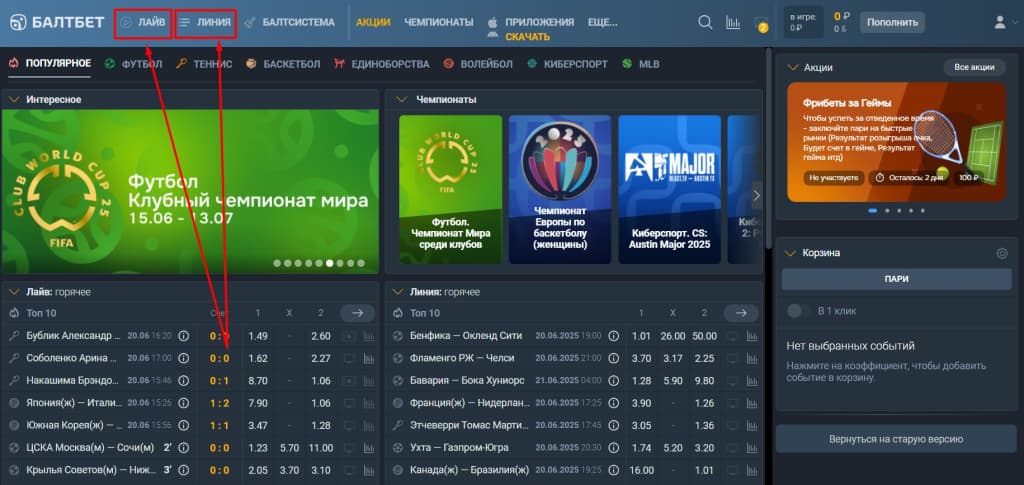Select first carousel dot on the Интересное banner
This screenshot has height=485, width=1024.
click(277, 263)
